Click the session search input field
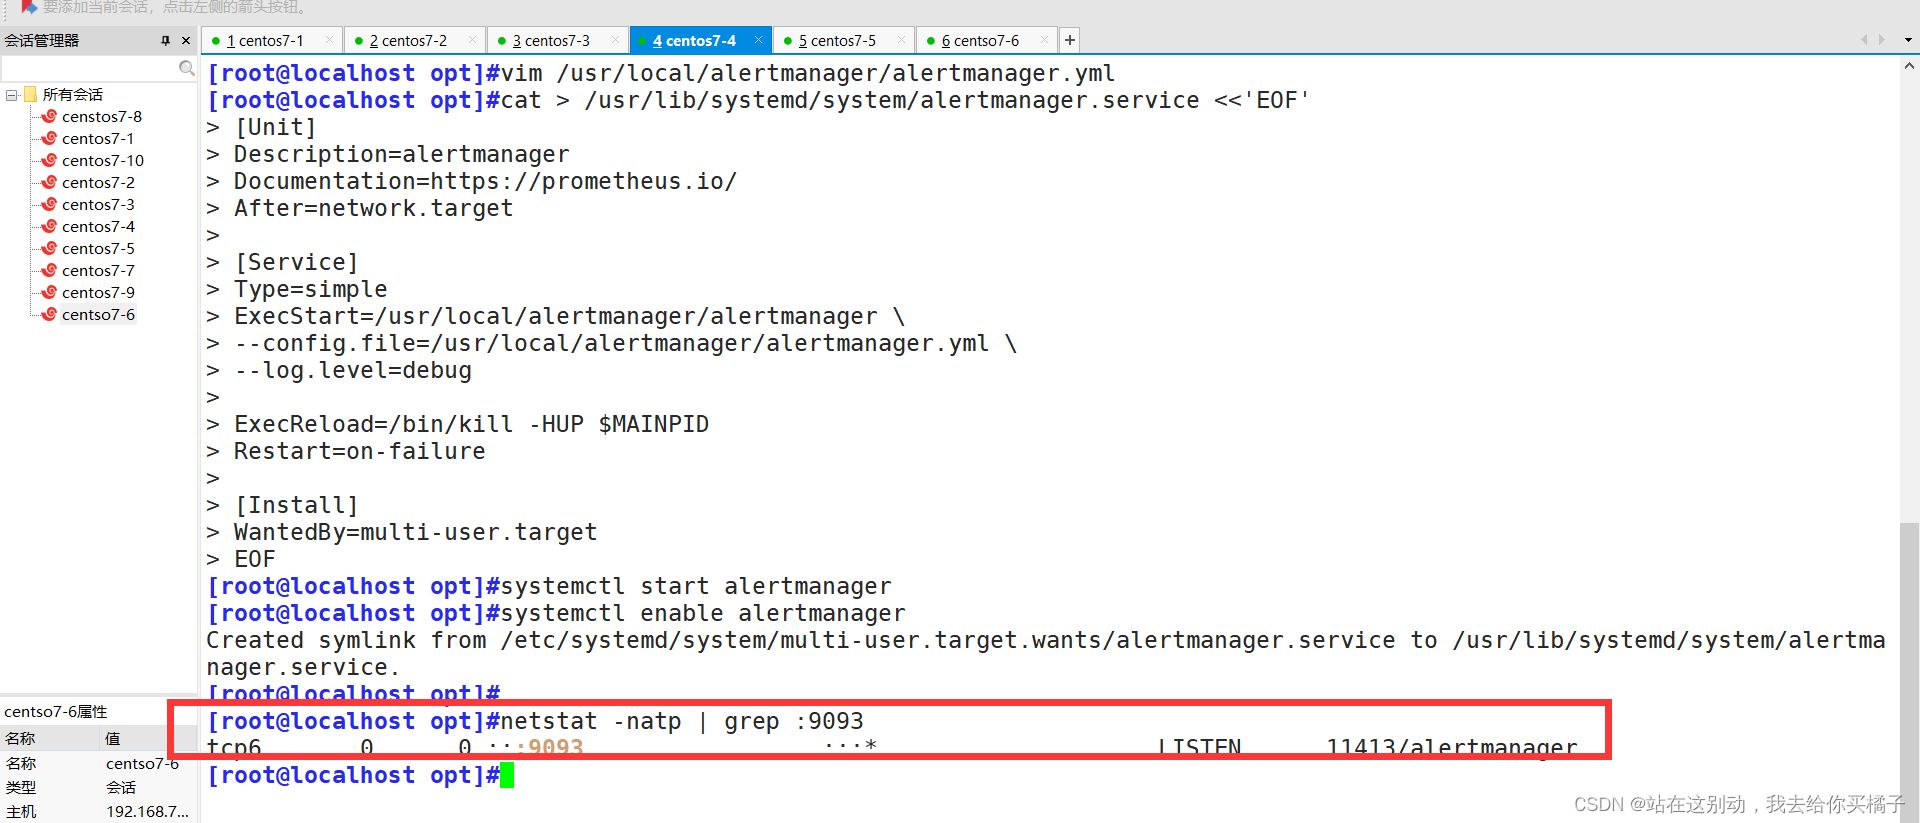Screen dimensions: 1920x823 (x=90, y=68)
